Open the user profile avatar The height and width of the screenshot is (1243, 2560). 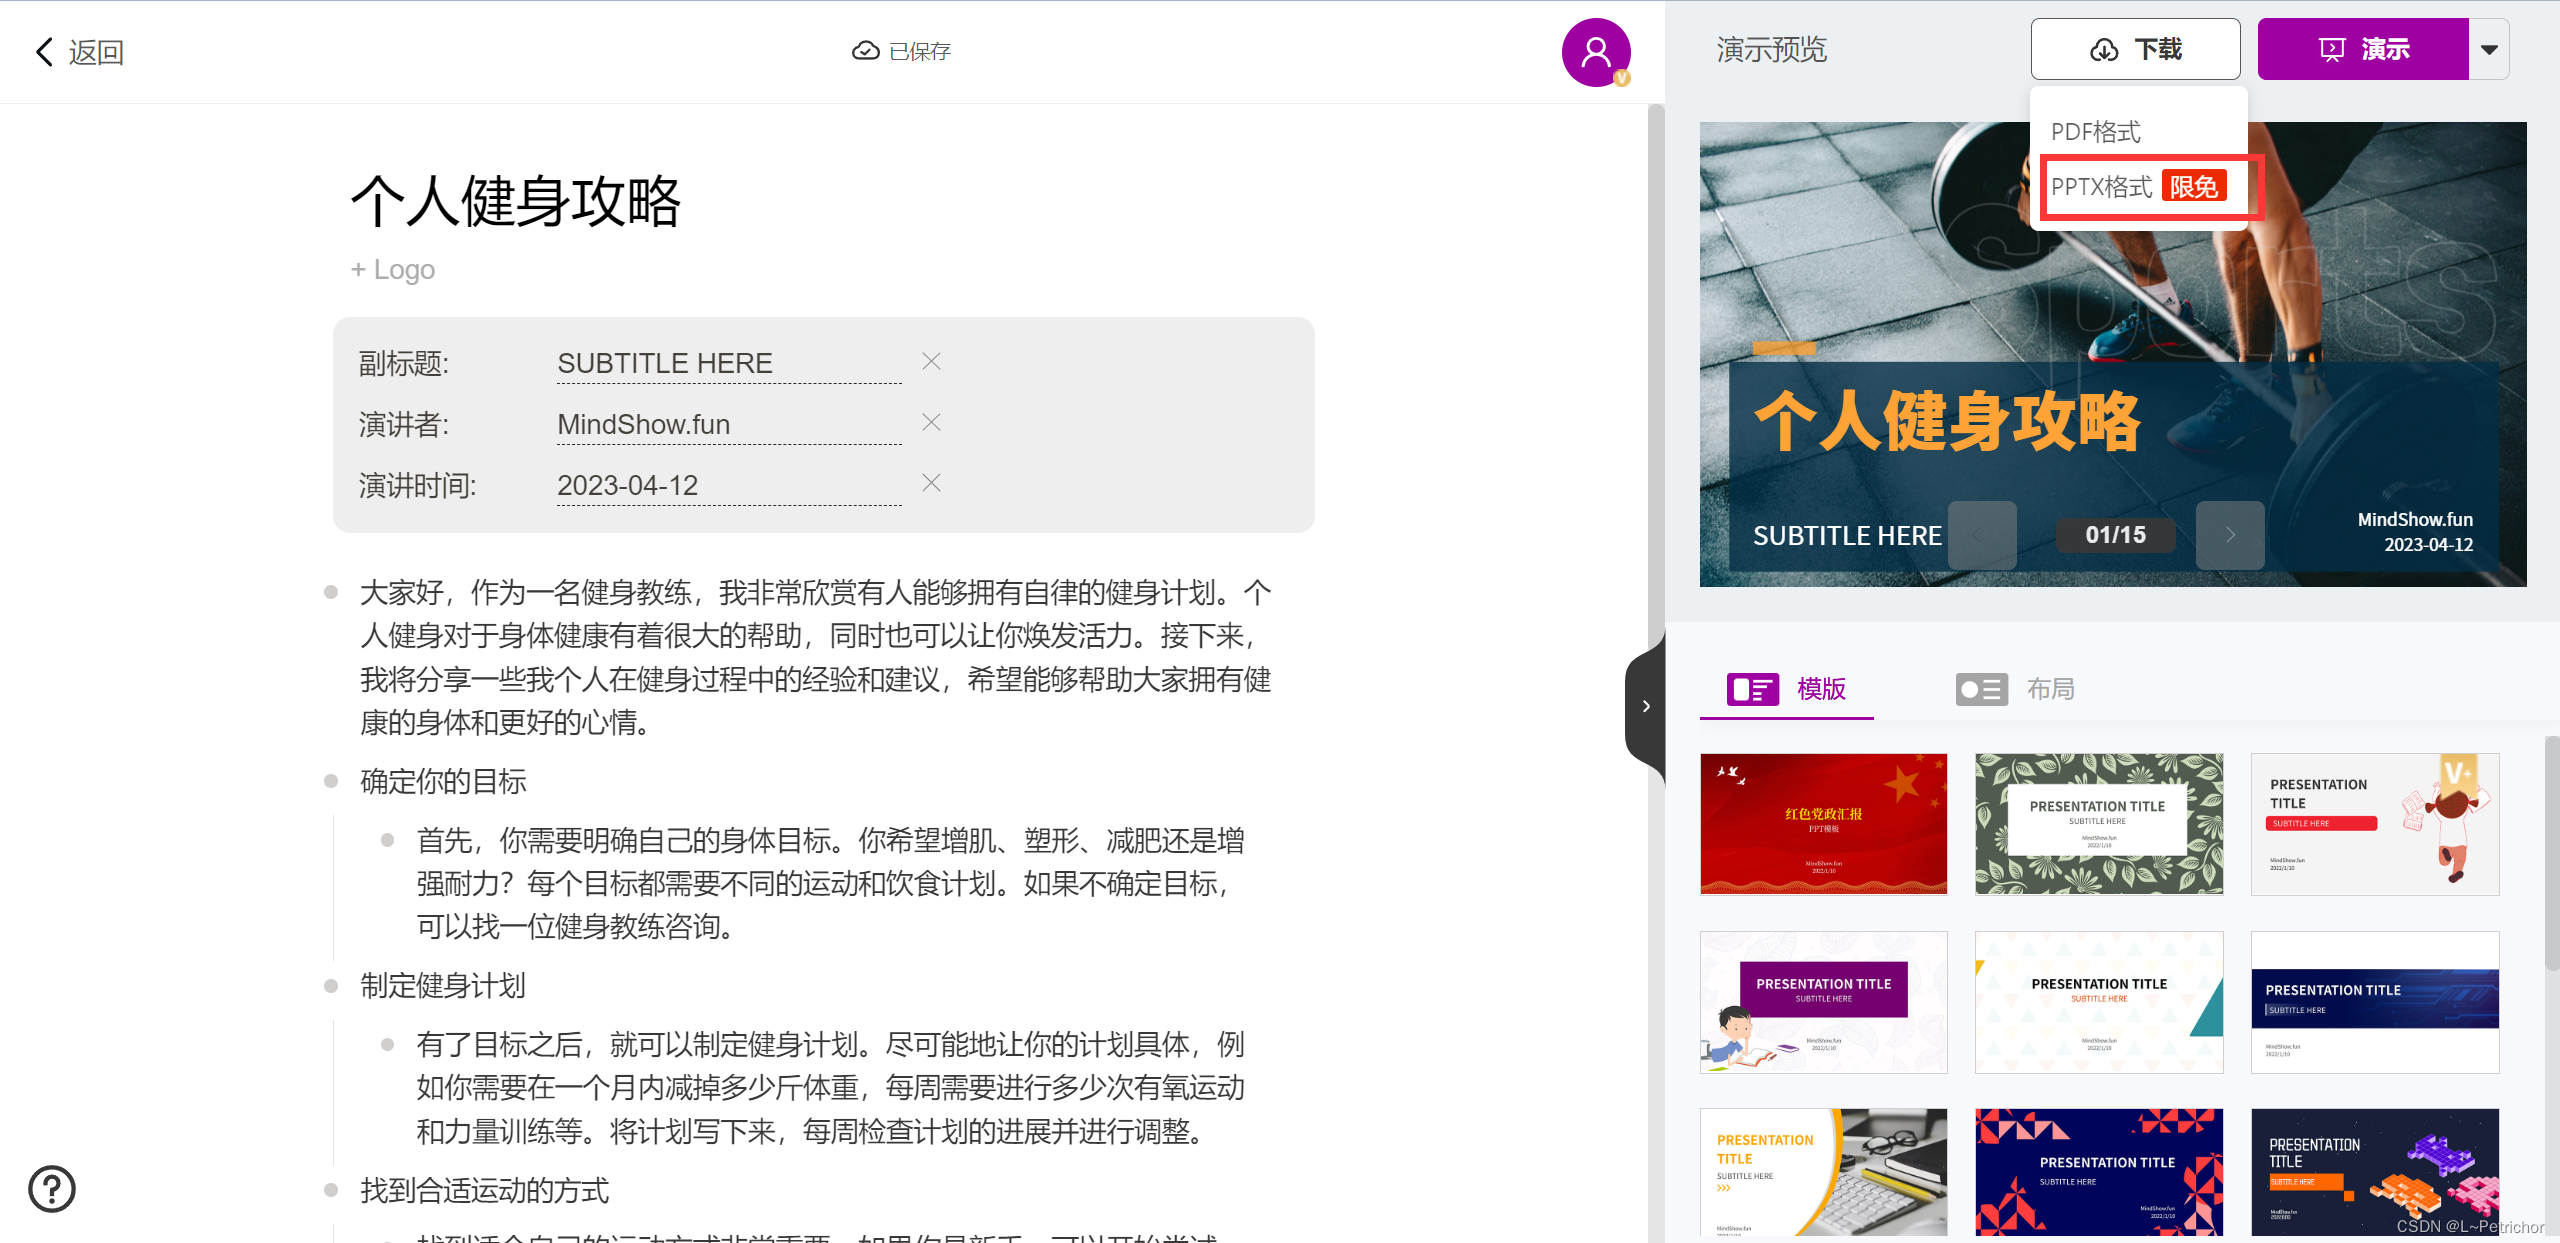(x=1595, y=52)
